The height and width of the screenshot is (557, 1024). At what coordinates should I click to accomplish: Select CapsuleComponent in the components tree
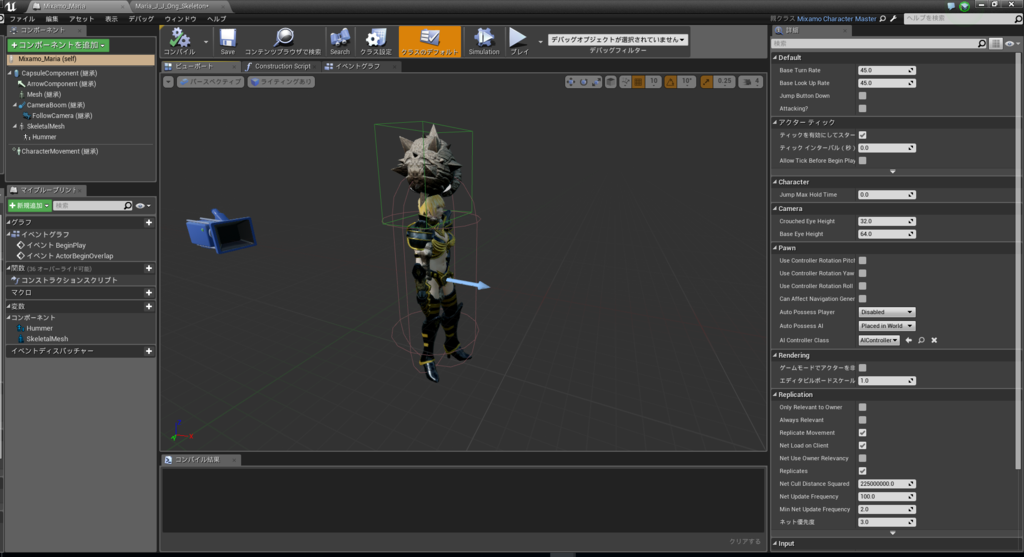coord(59,73)
